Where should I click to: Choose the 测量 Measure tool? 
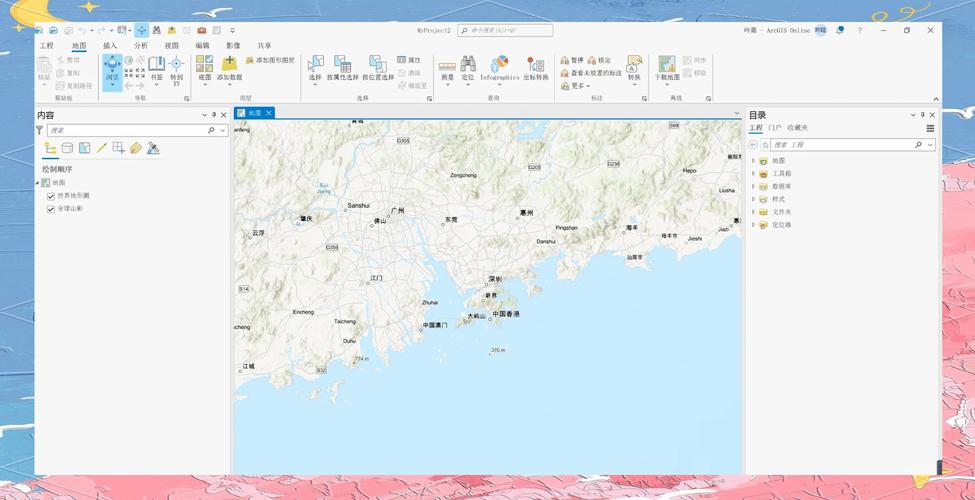click(x=447, y=70)
